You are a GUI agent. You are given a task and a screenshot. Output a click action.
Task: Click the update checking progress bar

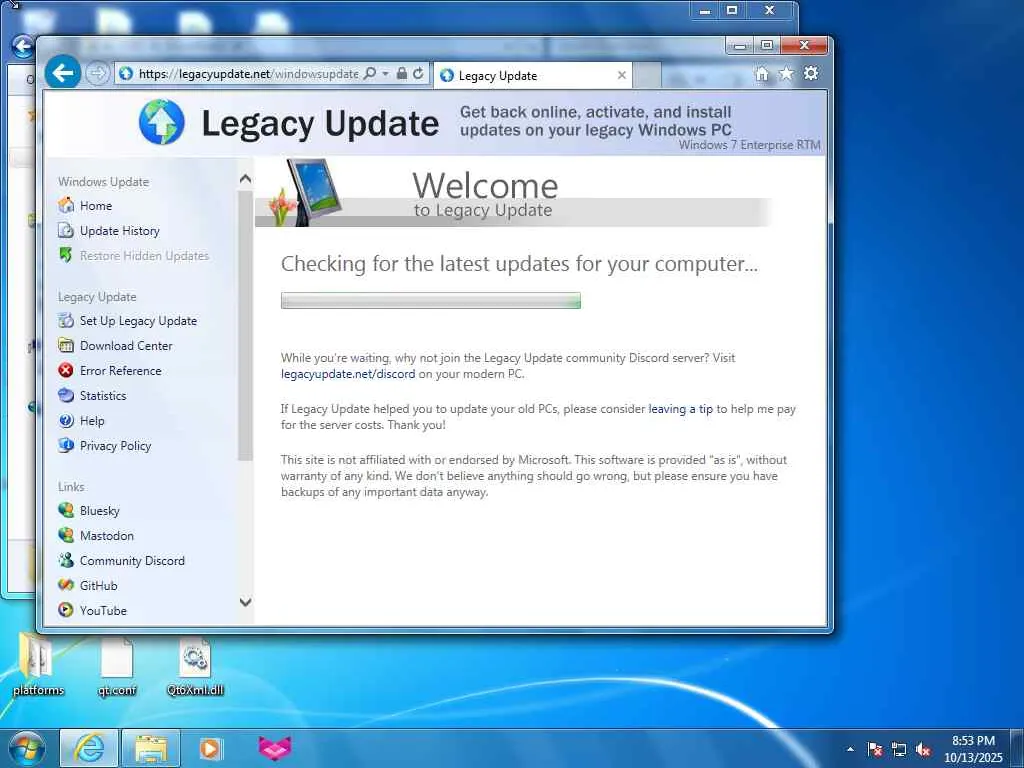430,300
